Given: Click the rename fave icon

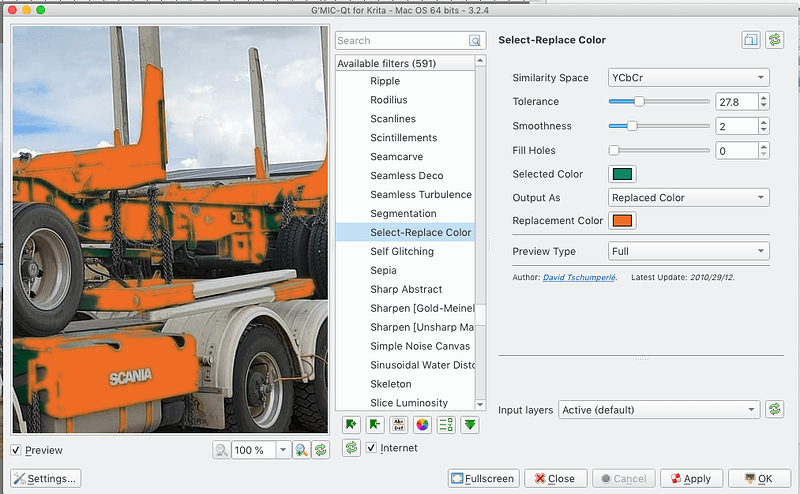Looking at the screenshot, I should click(398, 424).
